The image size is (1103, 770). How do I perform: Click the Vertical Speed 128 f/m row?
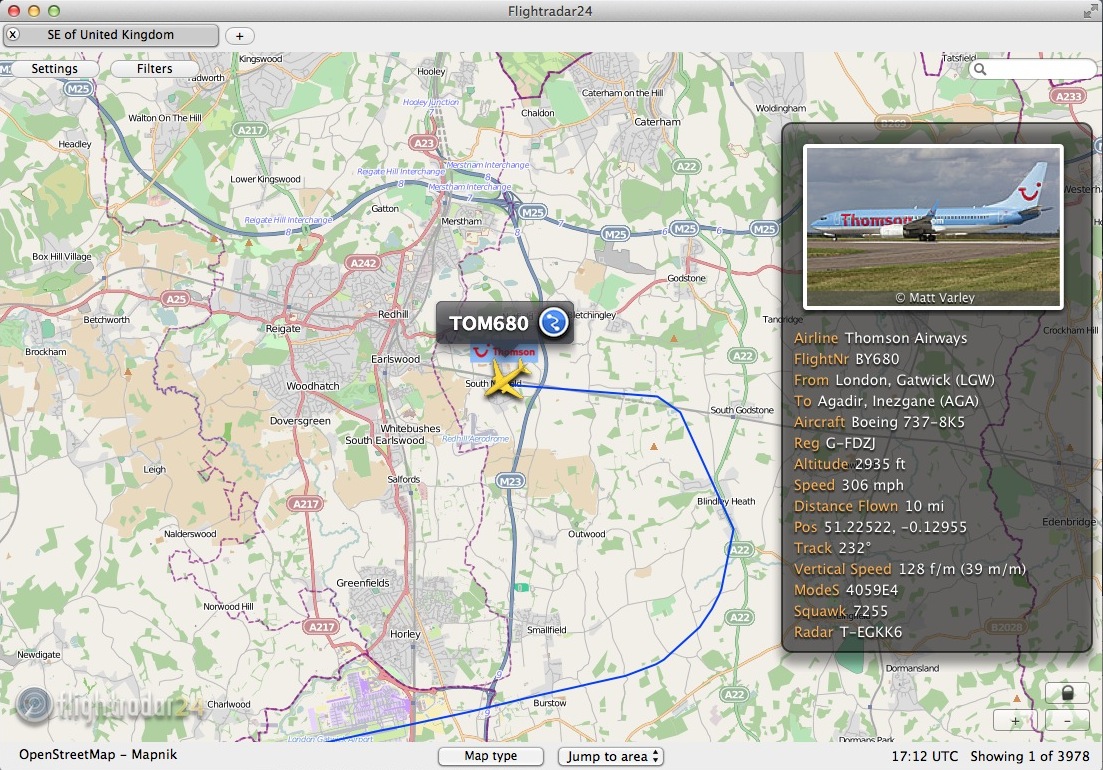coord(910,570)
